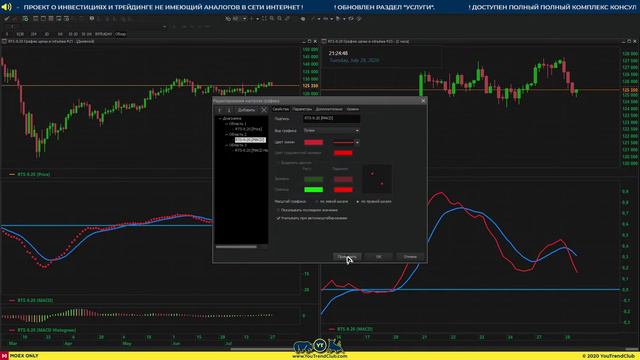The width and height of the screenshot is (640, 360).
Task: Click the tree panel horizontal scrollbar
Action: coord(236,247)
